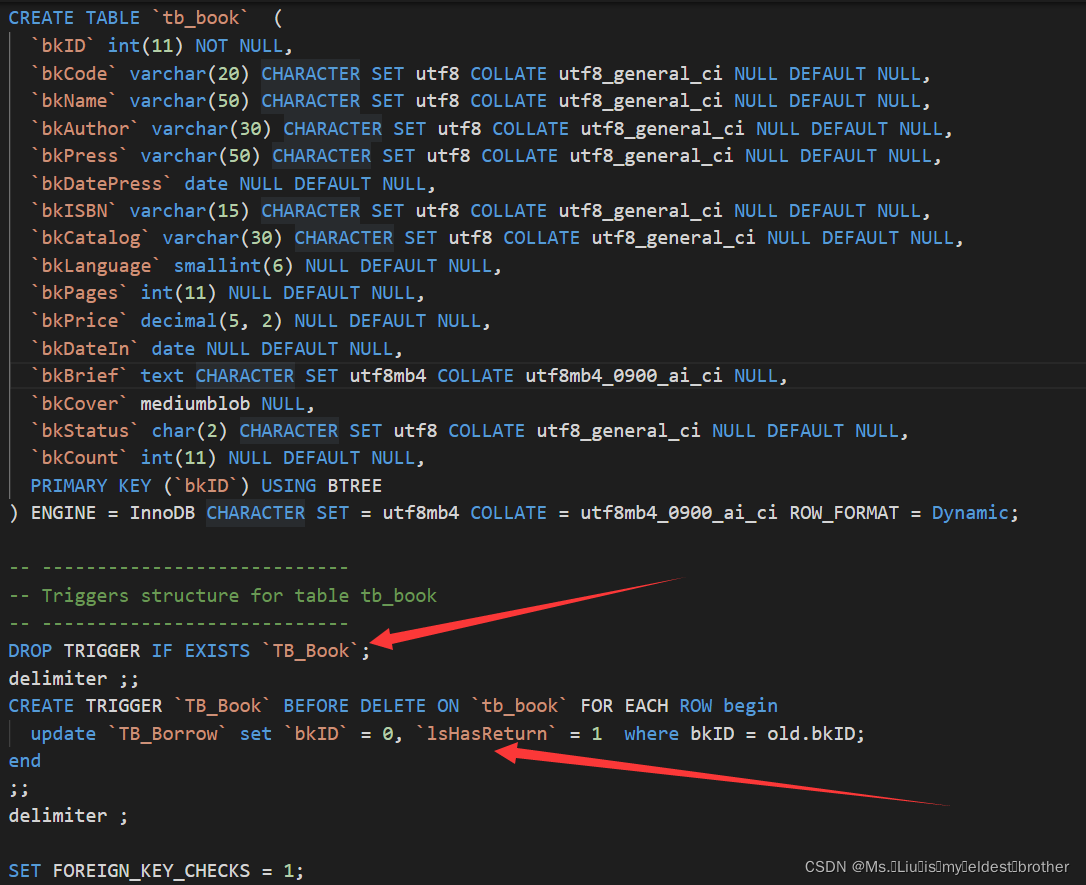This screenshot has width=1086, height=885.
Task: Click utf8mb4_0900_ai_ci on the bkBrief line
Action: point(623,376)
